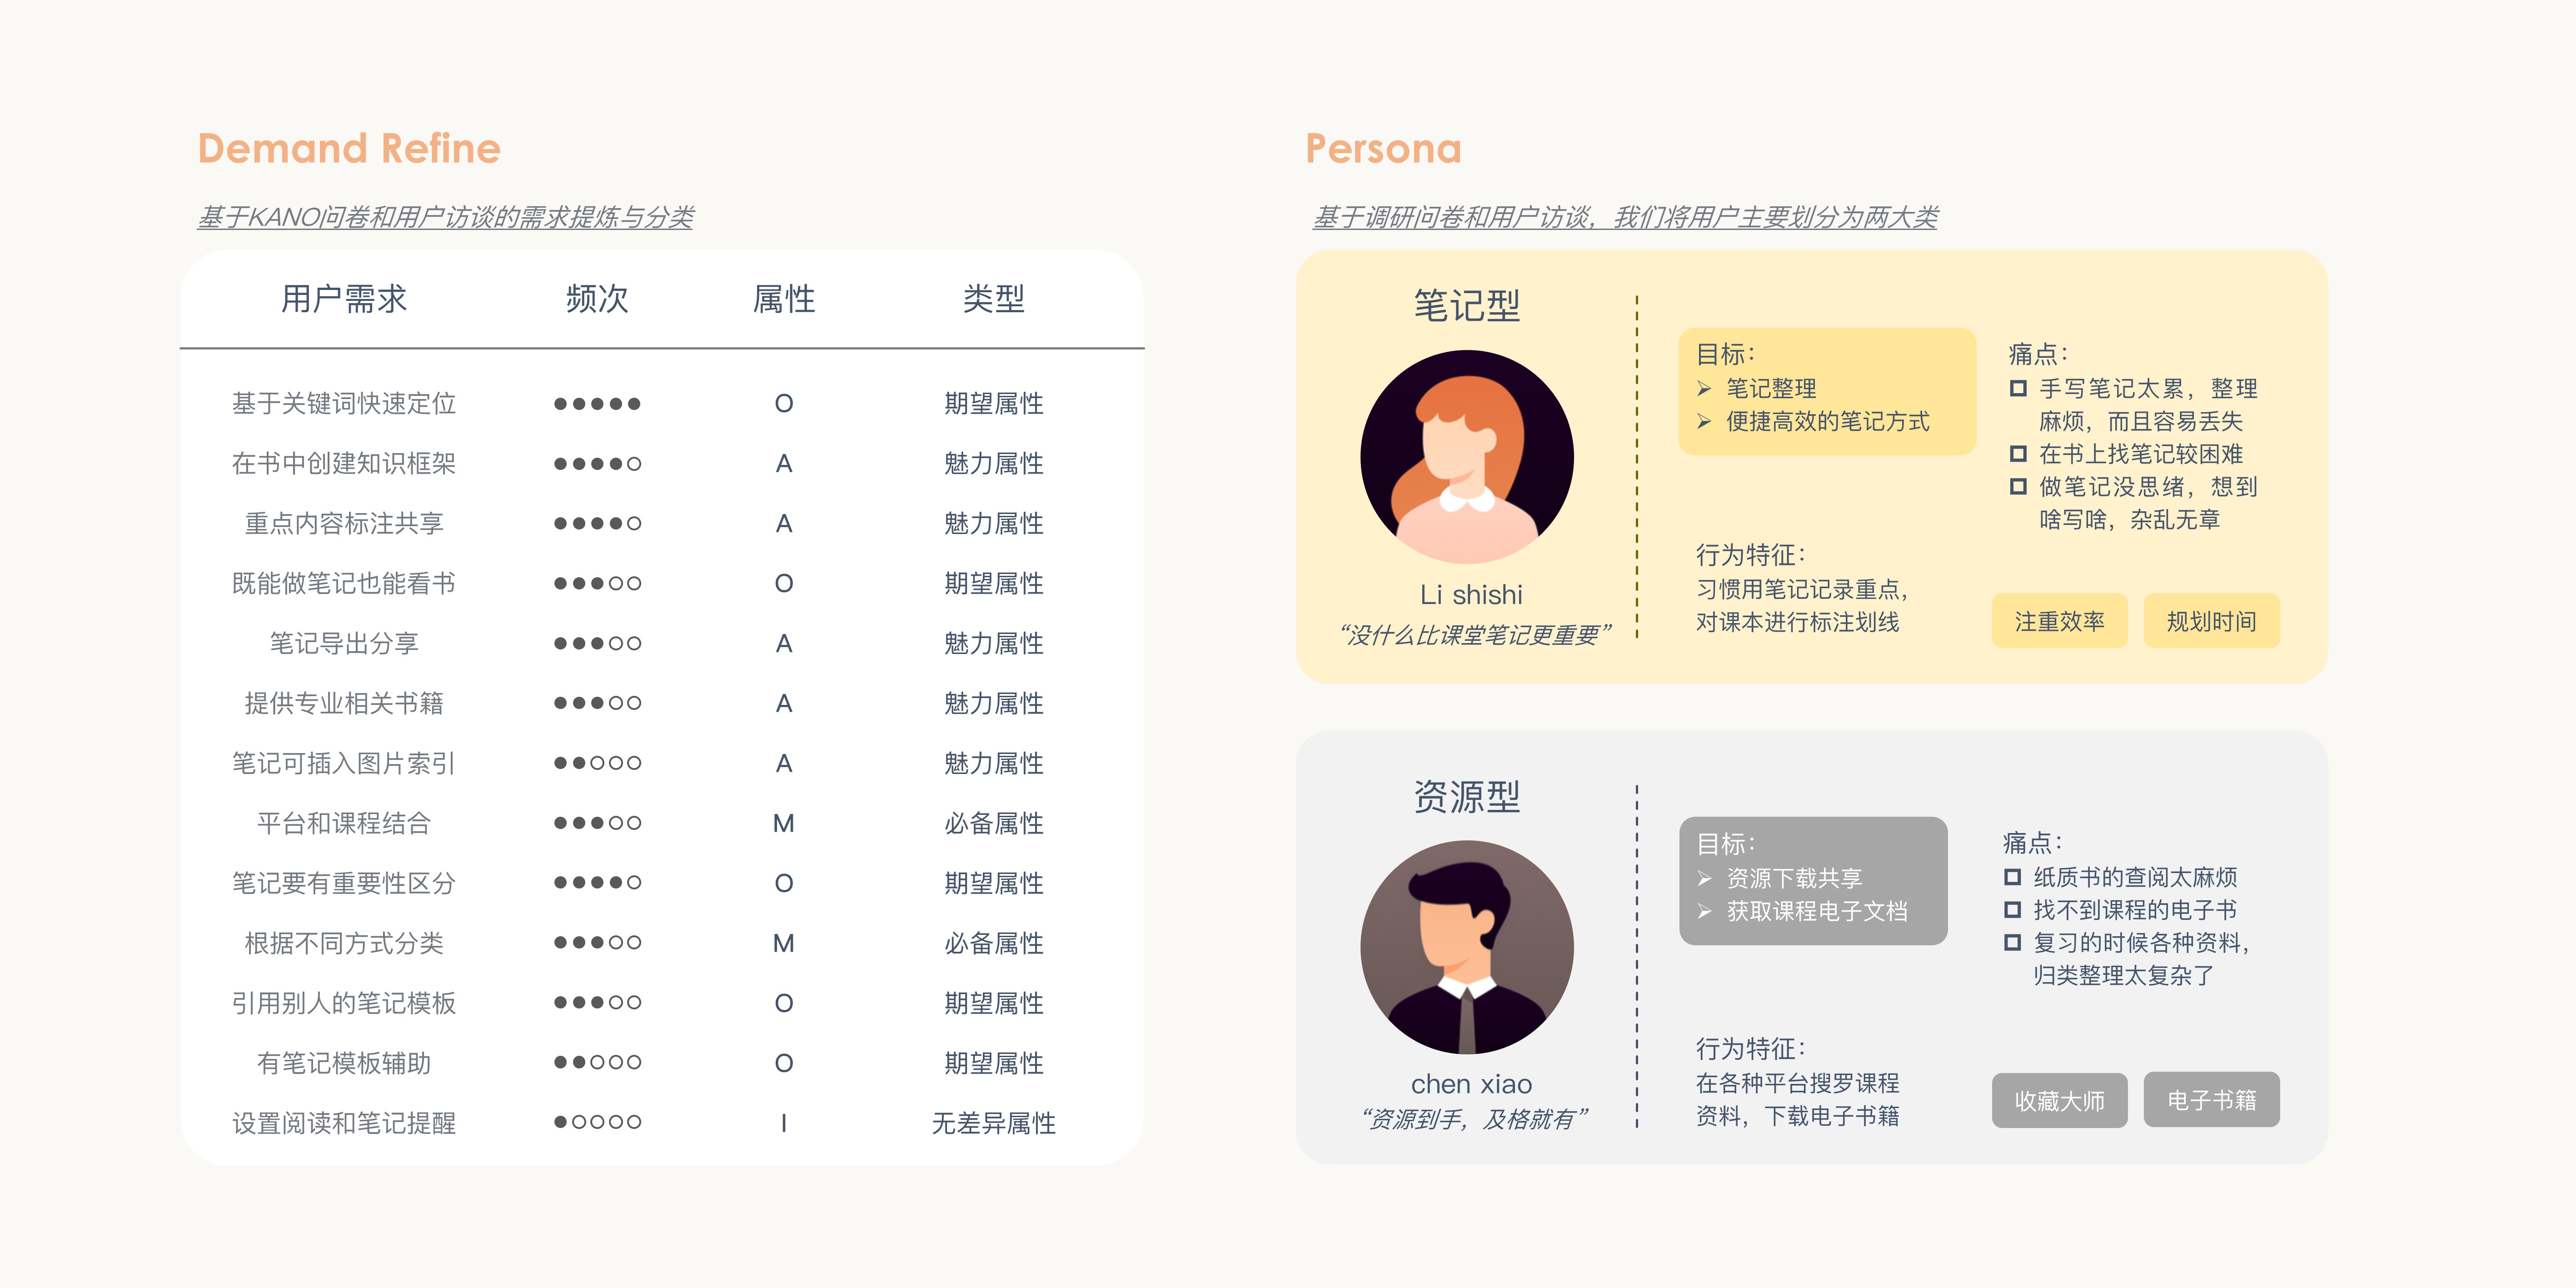
Task: Click the quote 资源到手，及格就有
Action: pyautogui.click(x=1477, y=1117)
